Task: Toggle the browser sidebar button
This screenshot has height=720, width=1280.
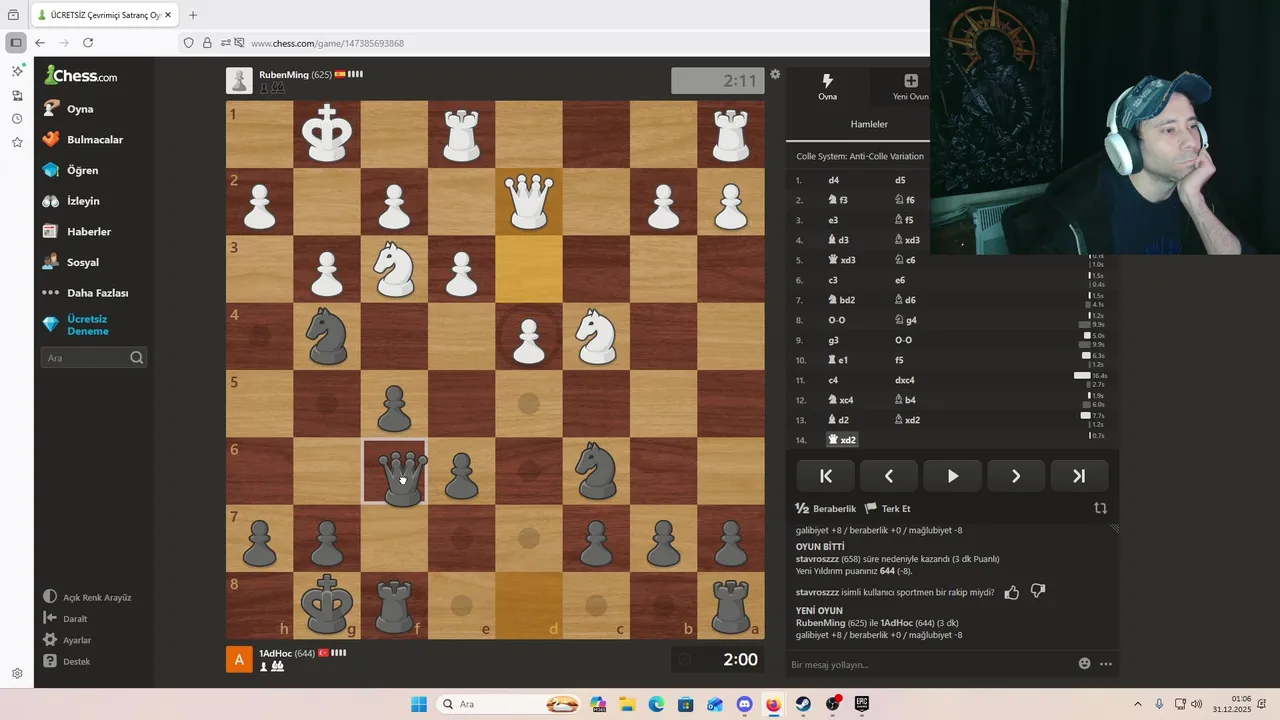Action: (16, 43)
